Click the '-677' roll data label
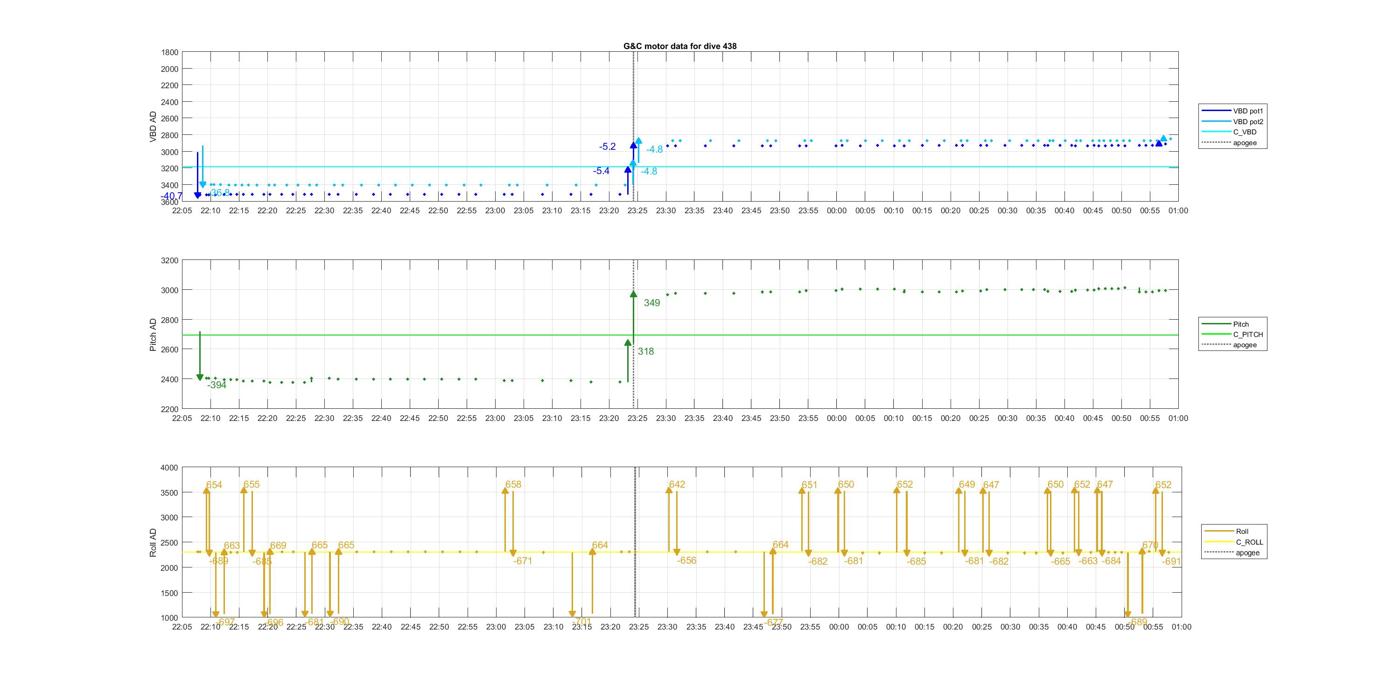1400x693 pixels. (x=775, y=622)
